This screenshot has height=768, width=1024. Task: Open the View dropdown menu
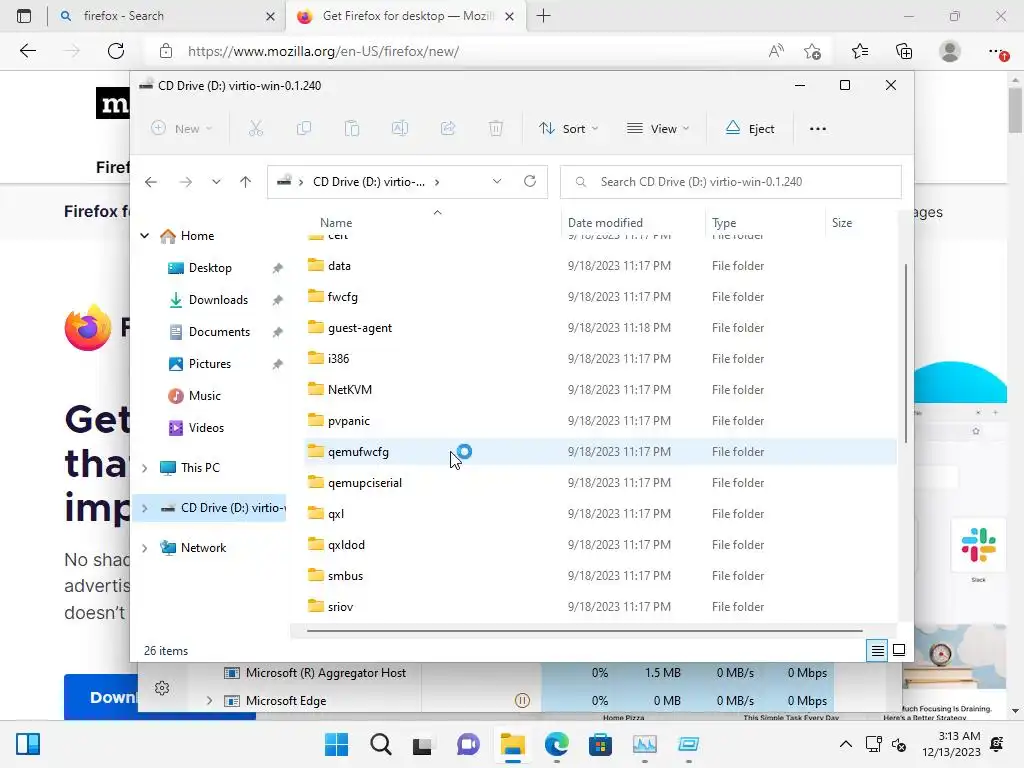658,129
